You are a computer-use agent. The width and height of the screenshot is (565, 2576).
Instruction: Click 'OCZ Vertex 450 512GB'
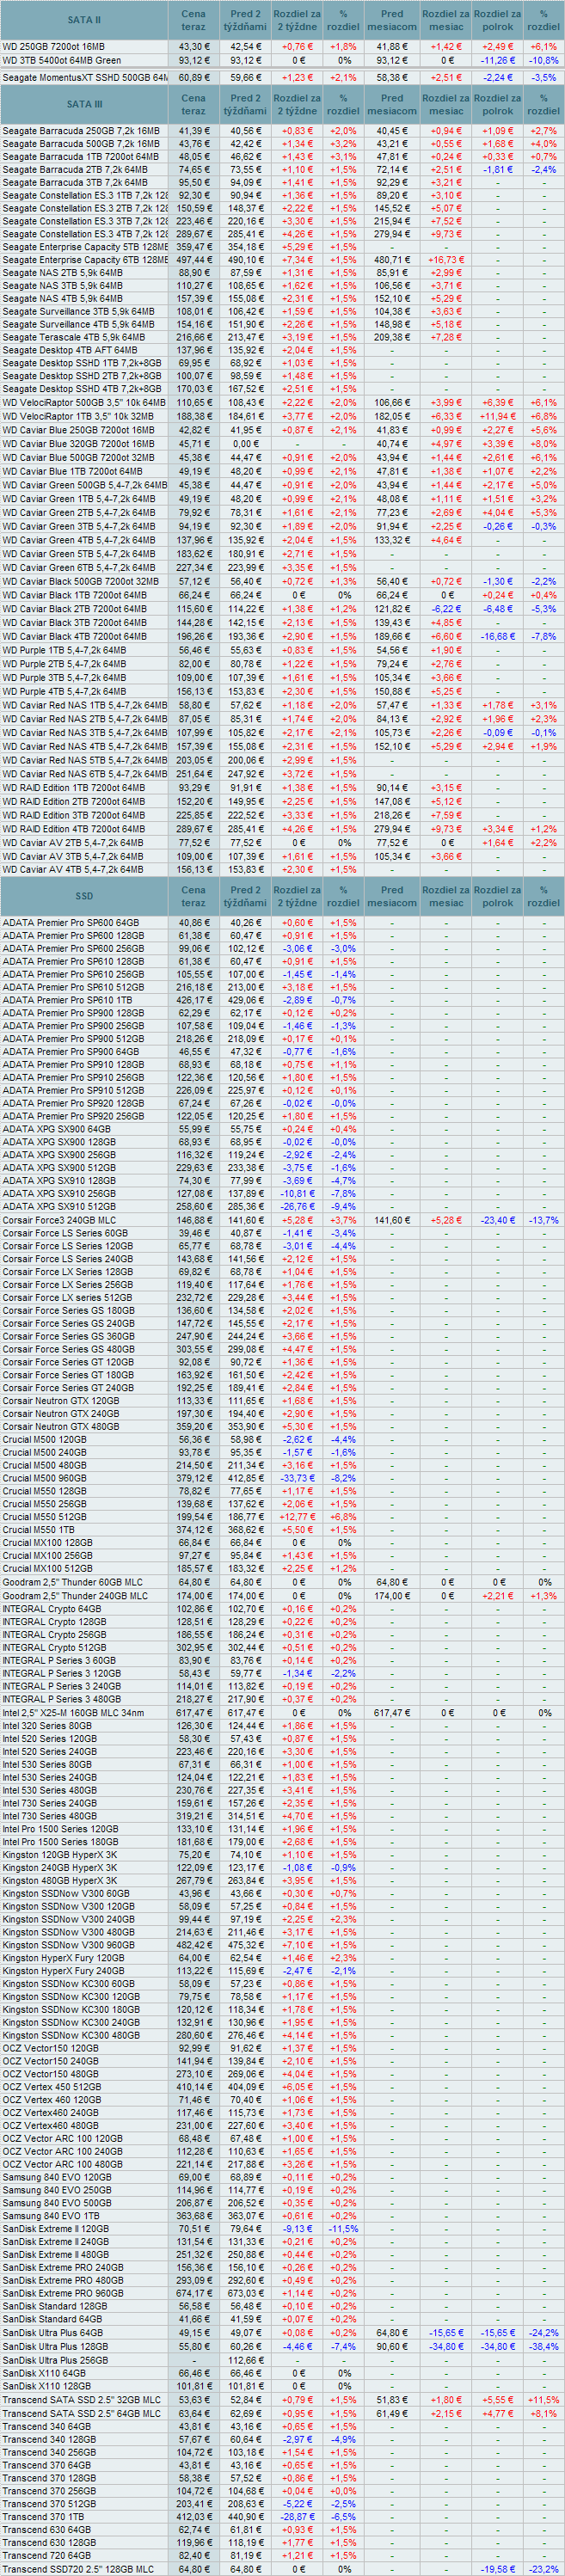[x=51, y=2087]
